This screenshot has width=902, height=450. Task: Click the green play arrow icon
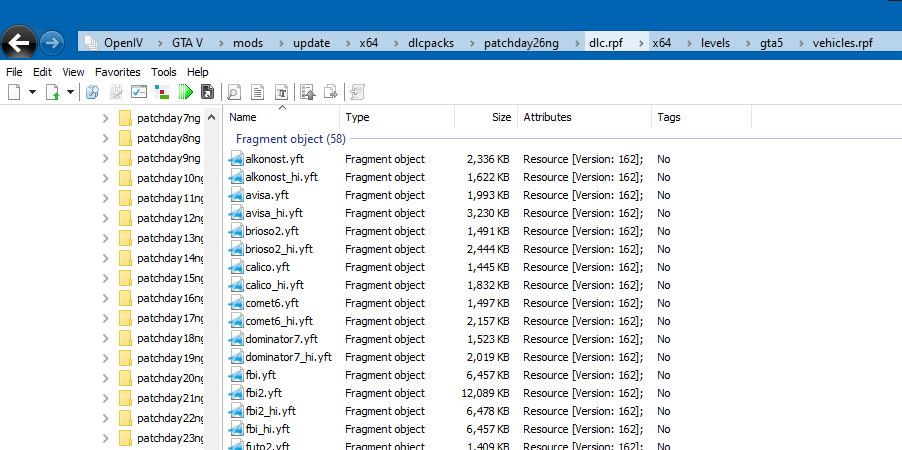[185, 92]
